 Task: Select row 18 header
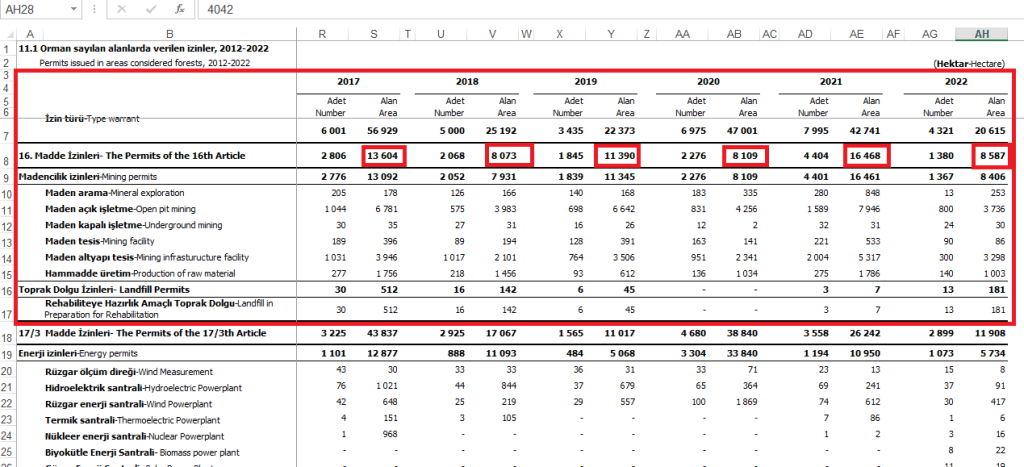click(7, 331)
